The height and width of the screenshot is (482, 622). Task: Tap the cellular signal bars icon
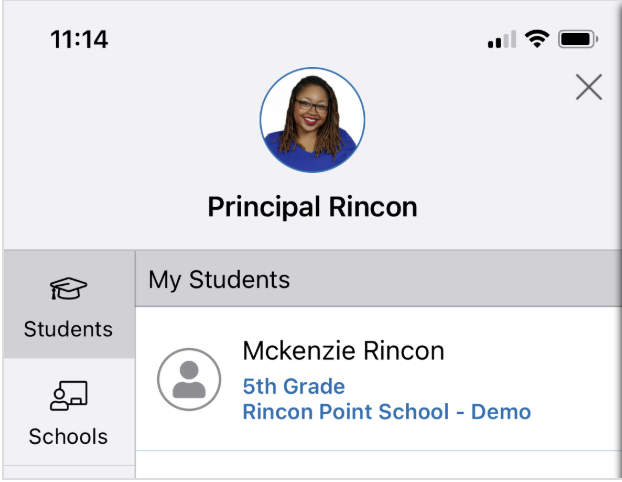pyautogui.click(x=502, y=39)
